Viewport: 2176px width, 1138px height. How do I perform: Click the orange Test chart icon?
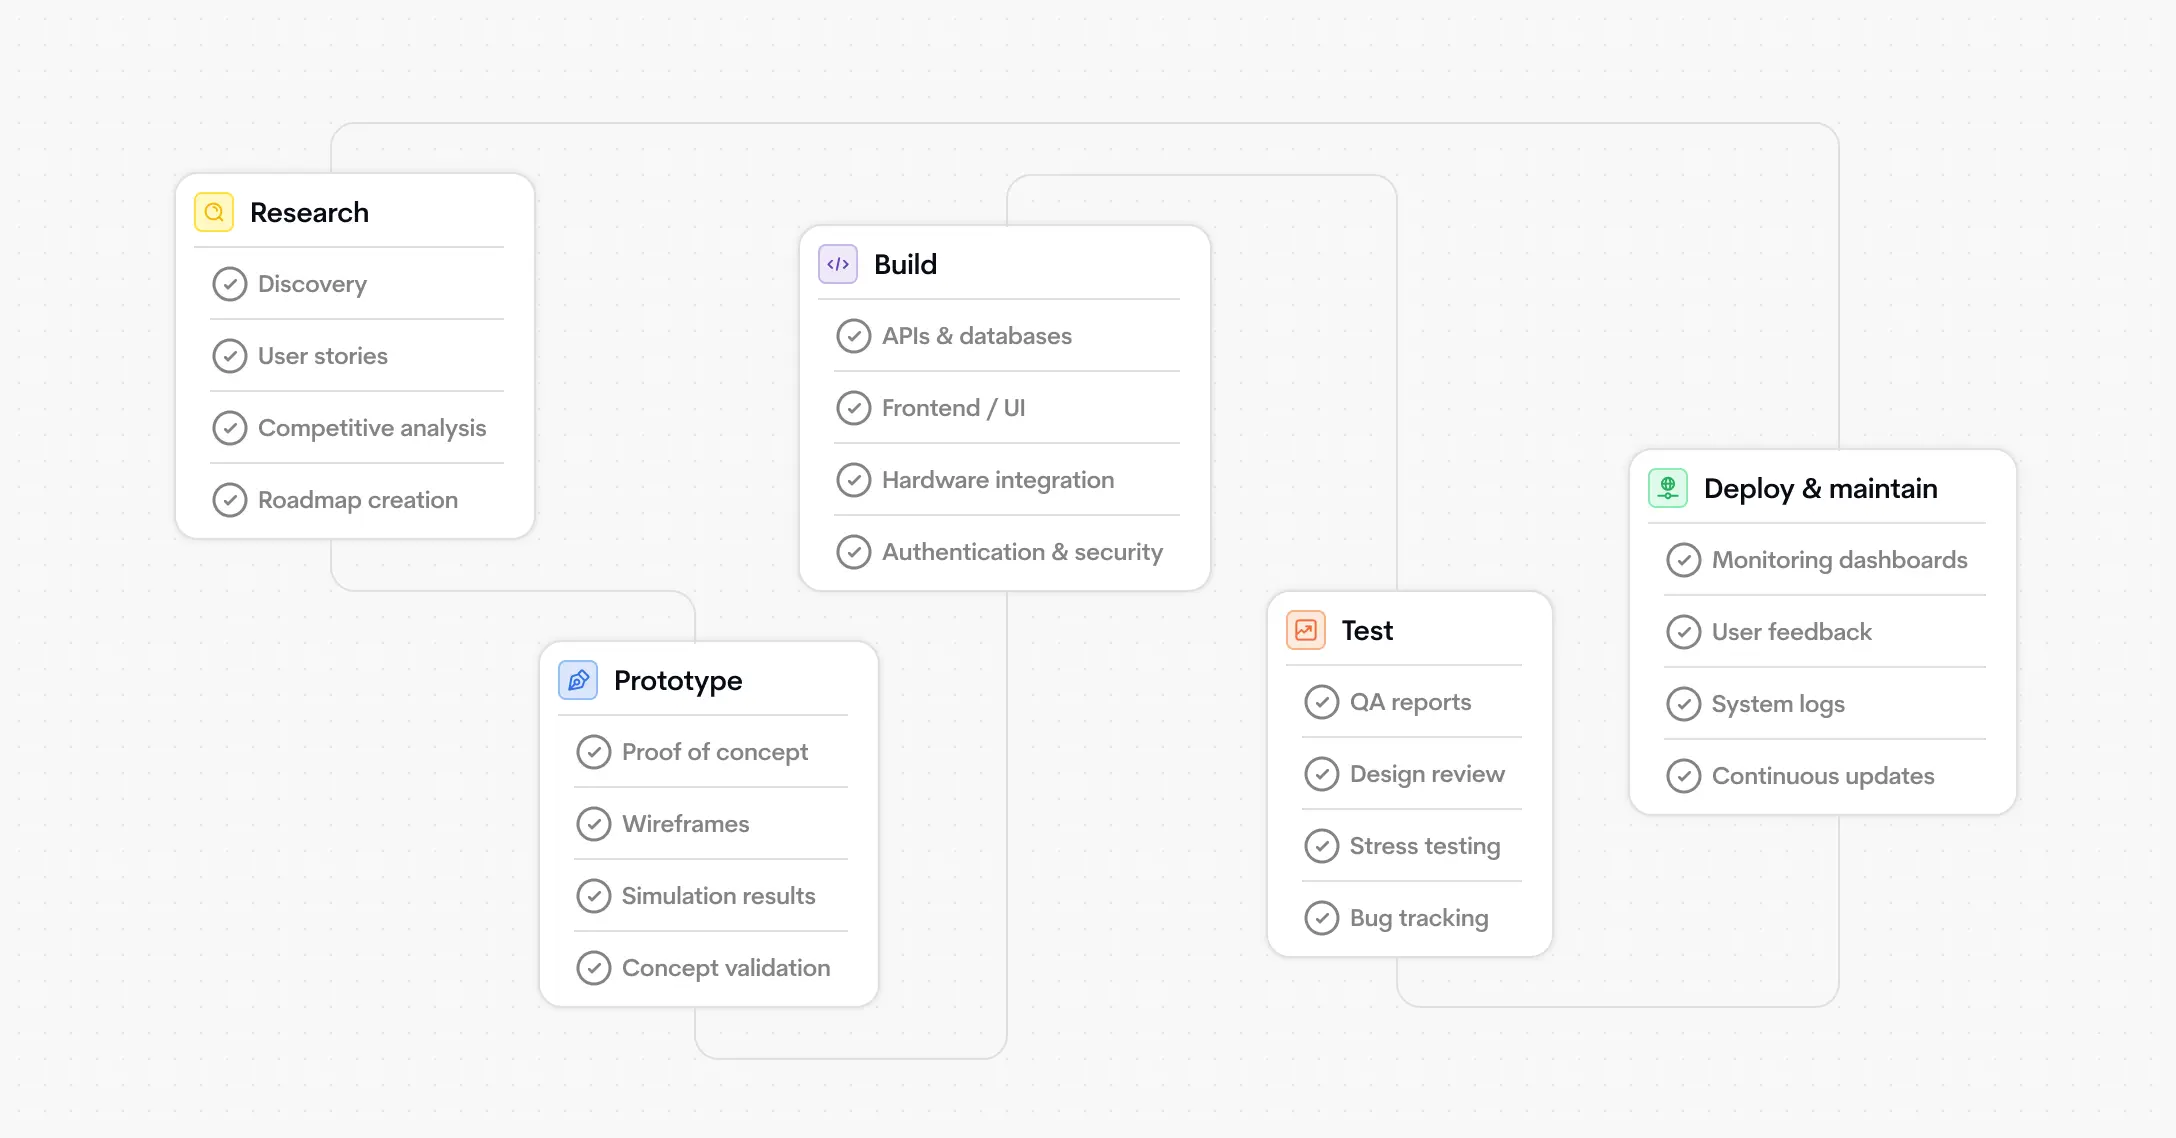click(1306, 630)
